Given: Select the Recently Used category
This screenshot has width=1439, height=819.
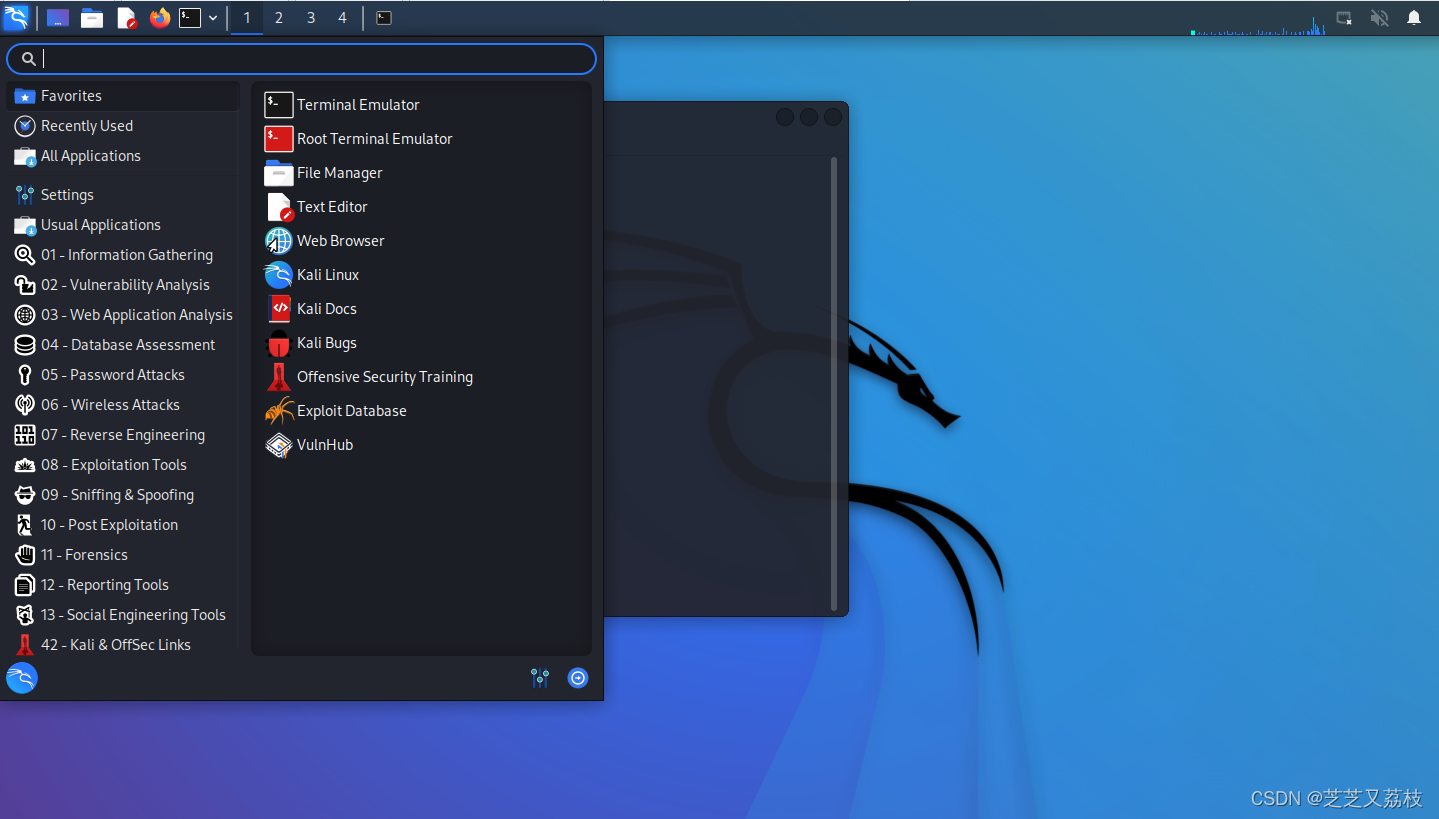Looking at the screenshot, I should [123, 126].
